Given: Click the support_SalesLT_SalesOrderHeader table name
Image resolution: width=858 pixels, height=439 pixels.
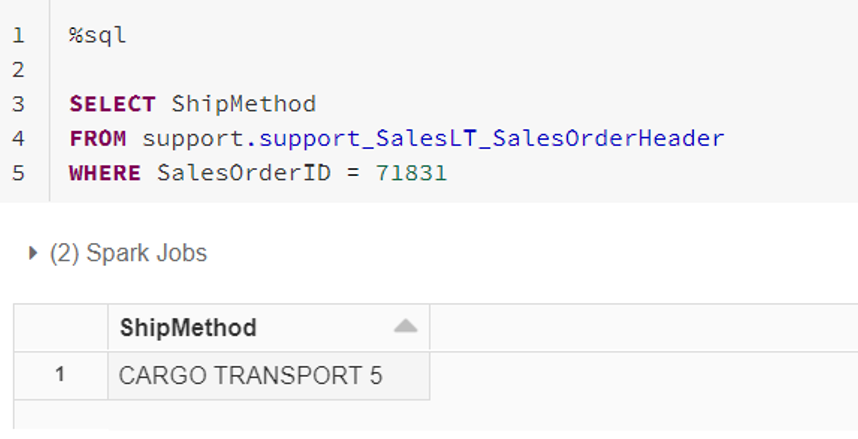Looking at the screenshot, I should click(491, 138).
